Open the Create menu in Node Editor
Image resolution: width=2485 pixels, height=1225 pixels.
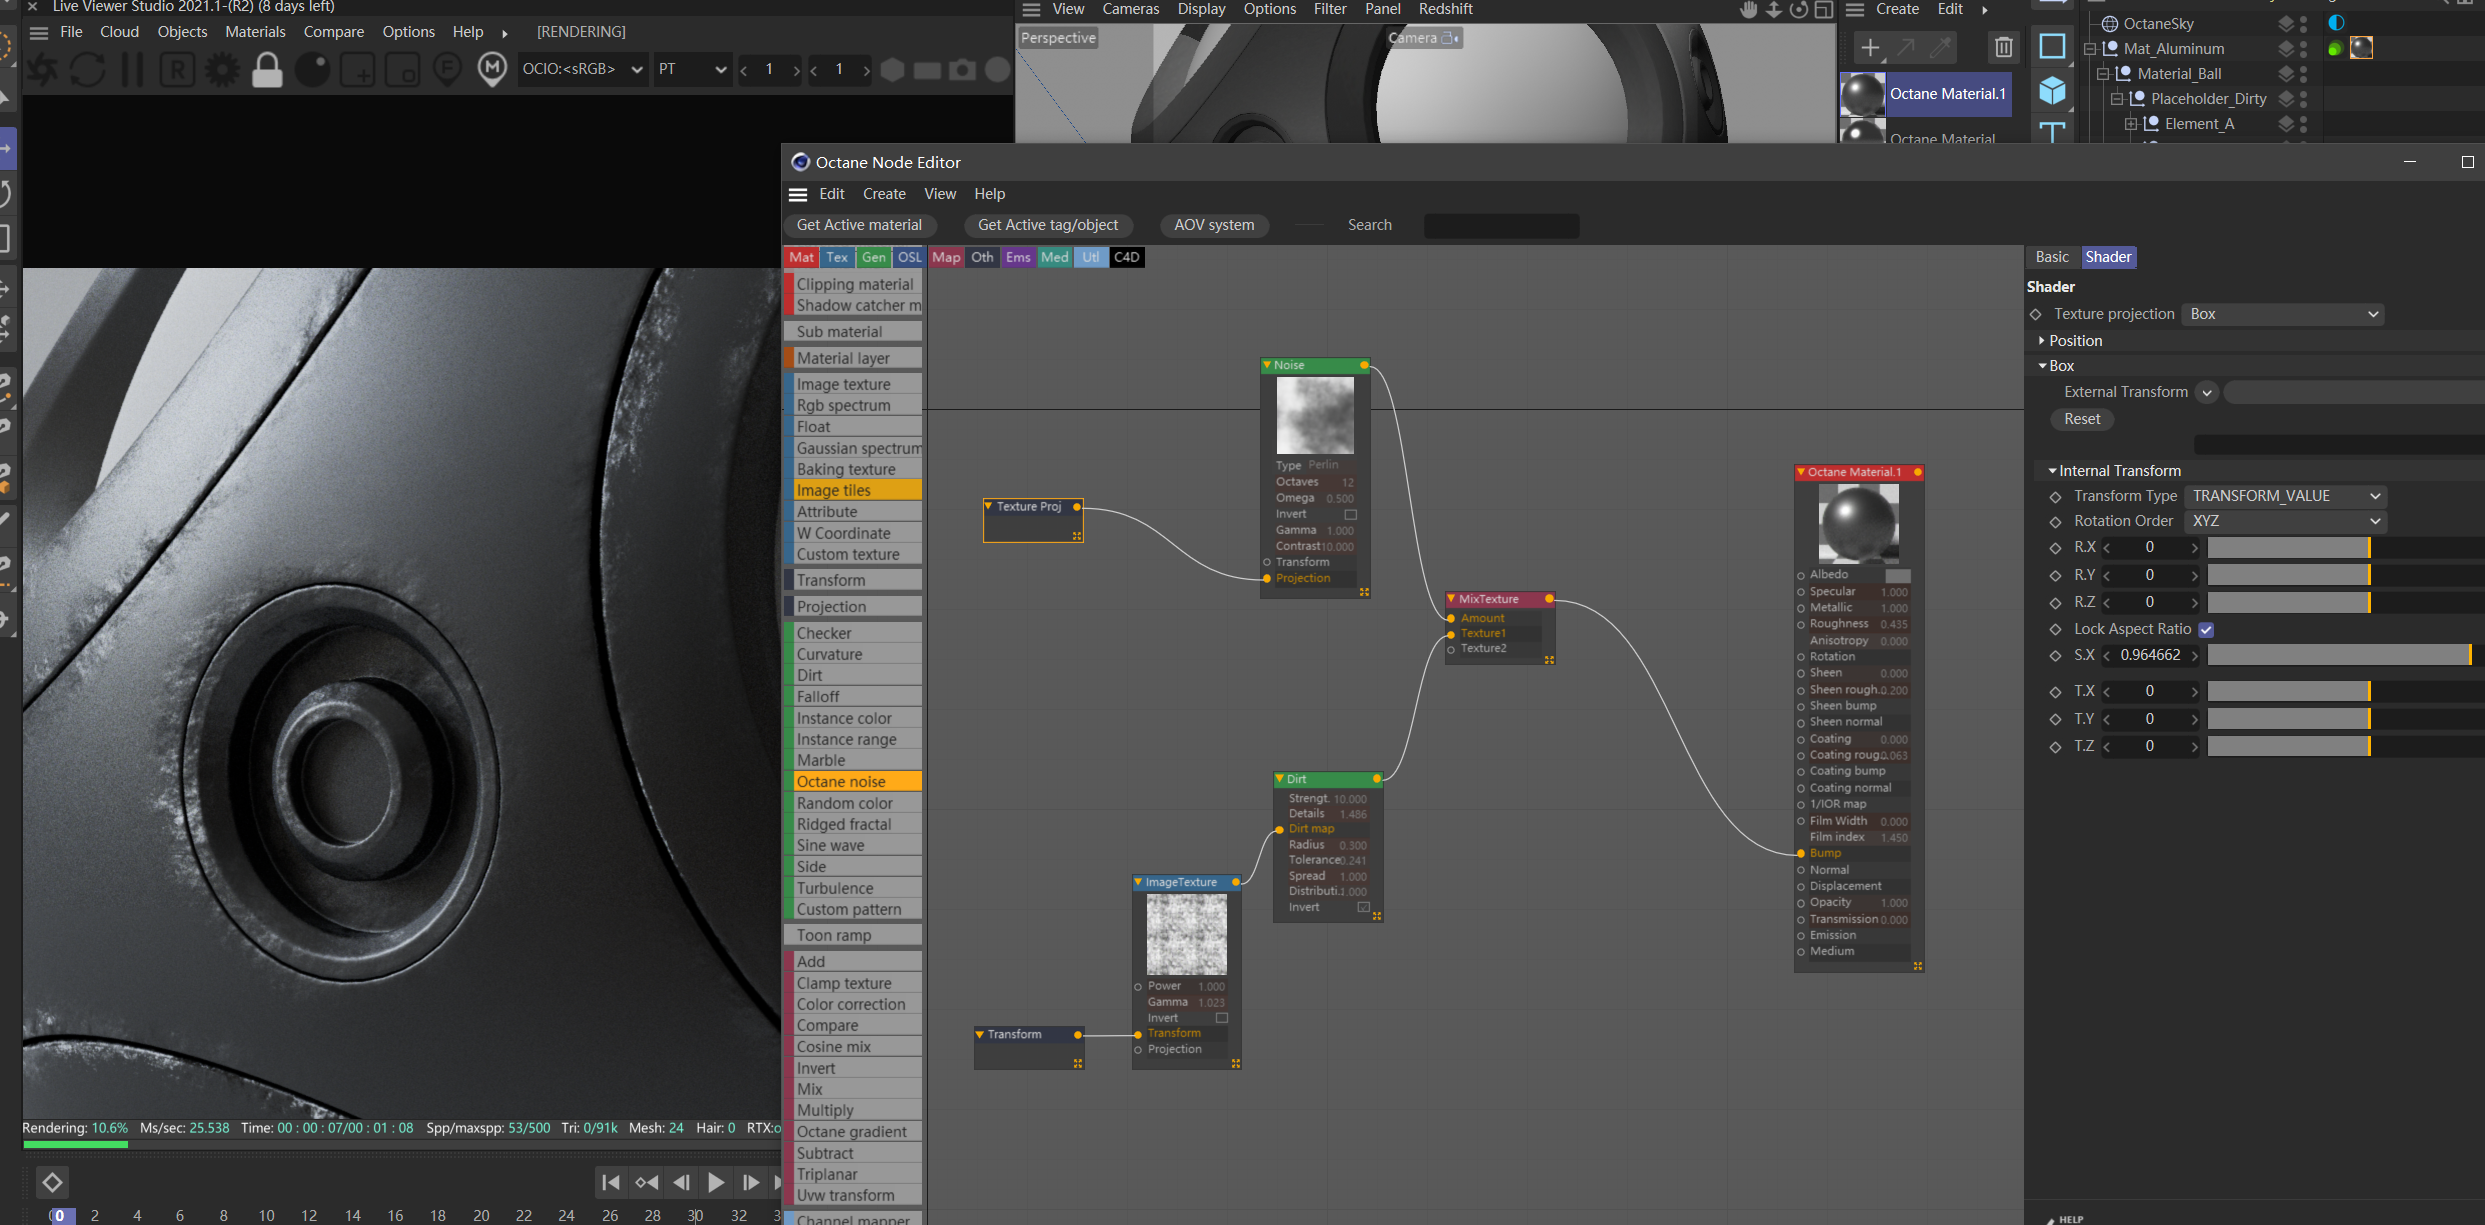click(x=883, y=194)
